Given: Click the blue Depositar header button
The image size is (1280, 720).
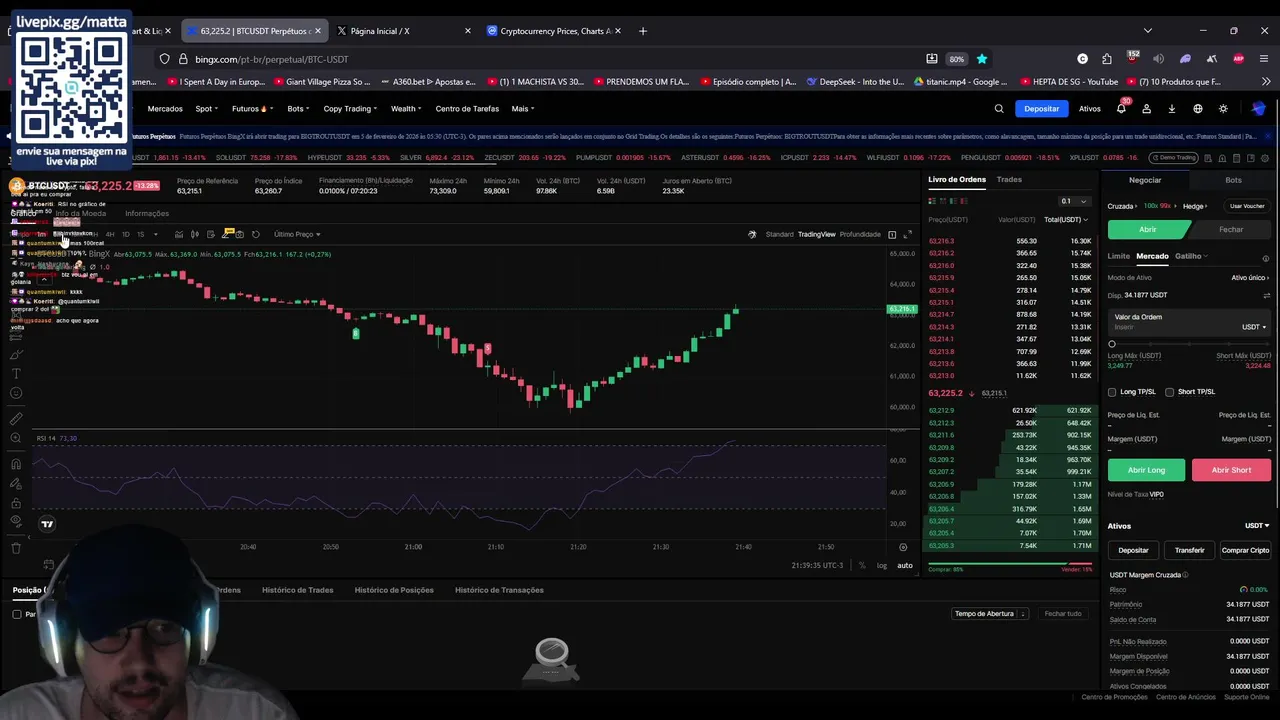Looking at the screenshot, I should [x=1041, y=109].
